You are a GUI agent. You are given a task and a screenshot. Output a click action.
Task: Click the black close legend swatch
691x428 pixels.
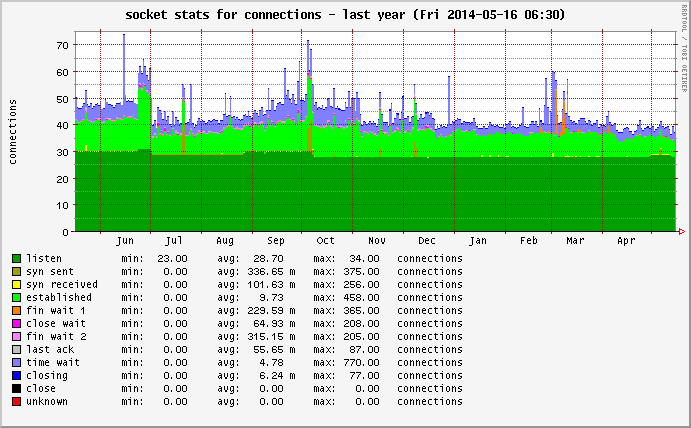pos(16,388)
